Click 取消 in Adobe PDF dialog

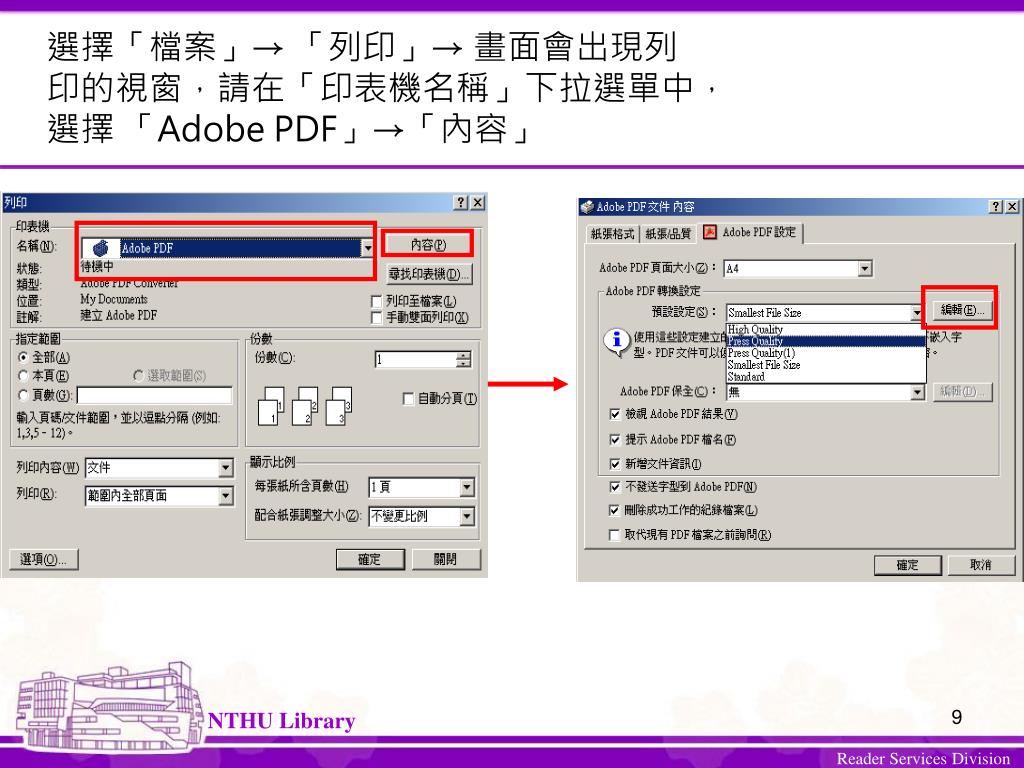pyautogui.click(x=981, y=565)
